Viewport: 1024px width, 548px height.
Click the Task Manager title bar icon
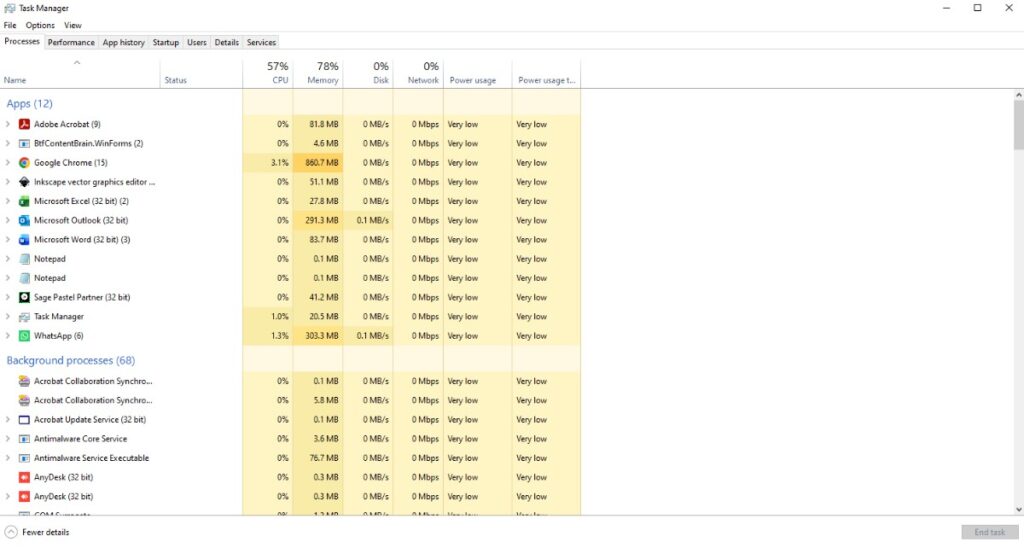pyautogui.click(x=9, y=8)
